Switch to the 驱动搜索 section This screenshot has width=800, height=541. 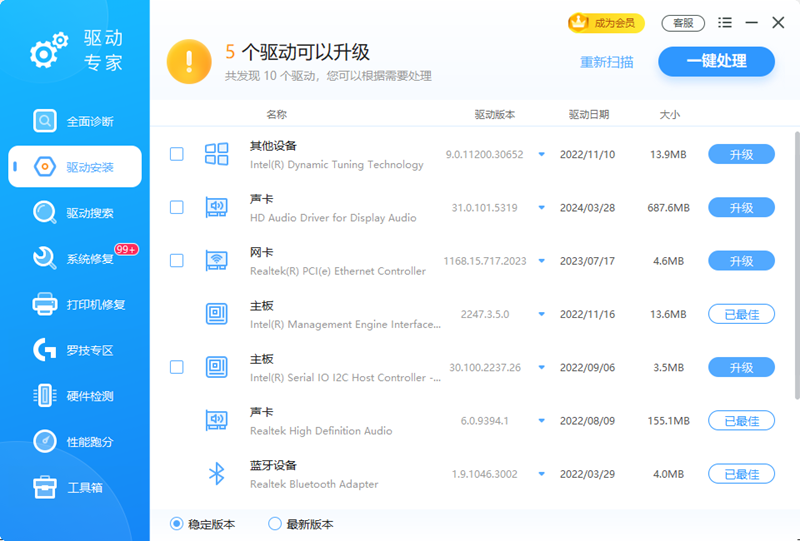click(75, 212)
